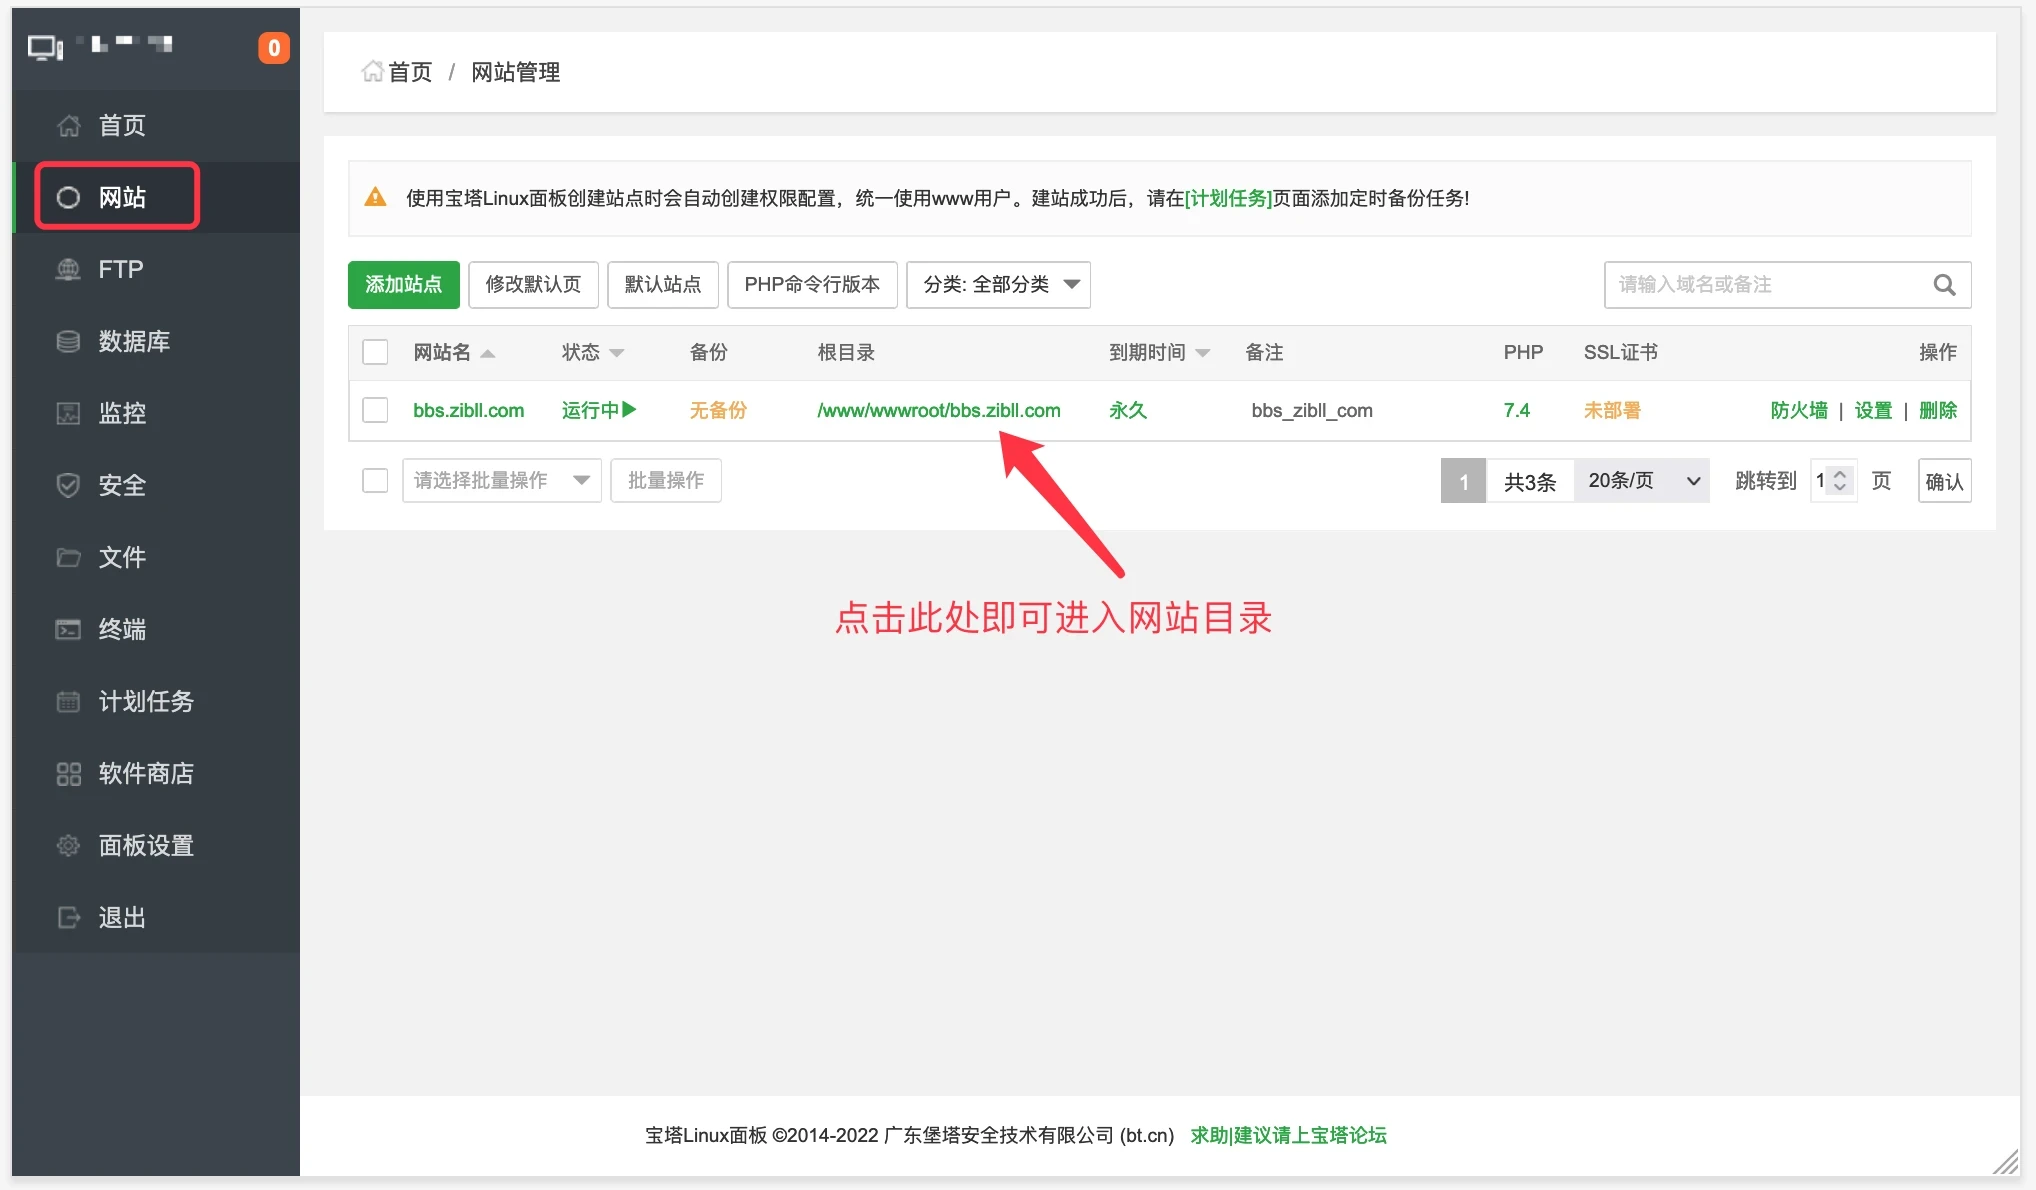Check the batch-operation checkbox below the table

coord(375,480)
